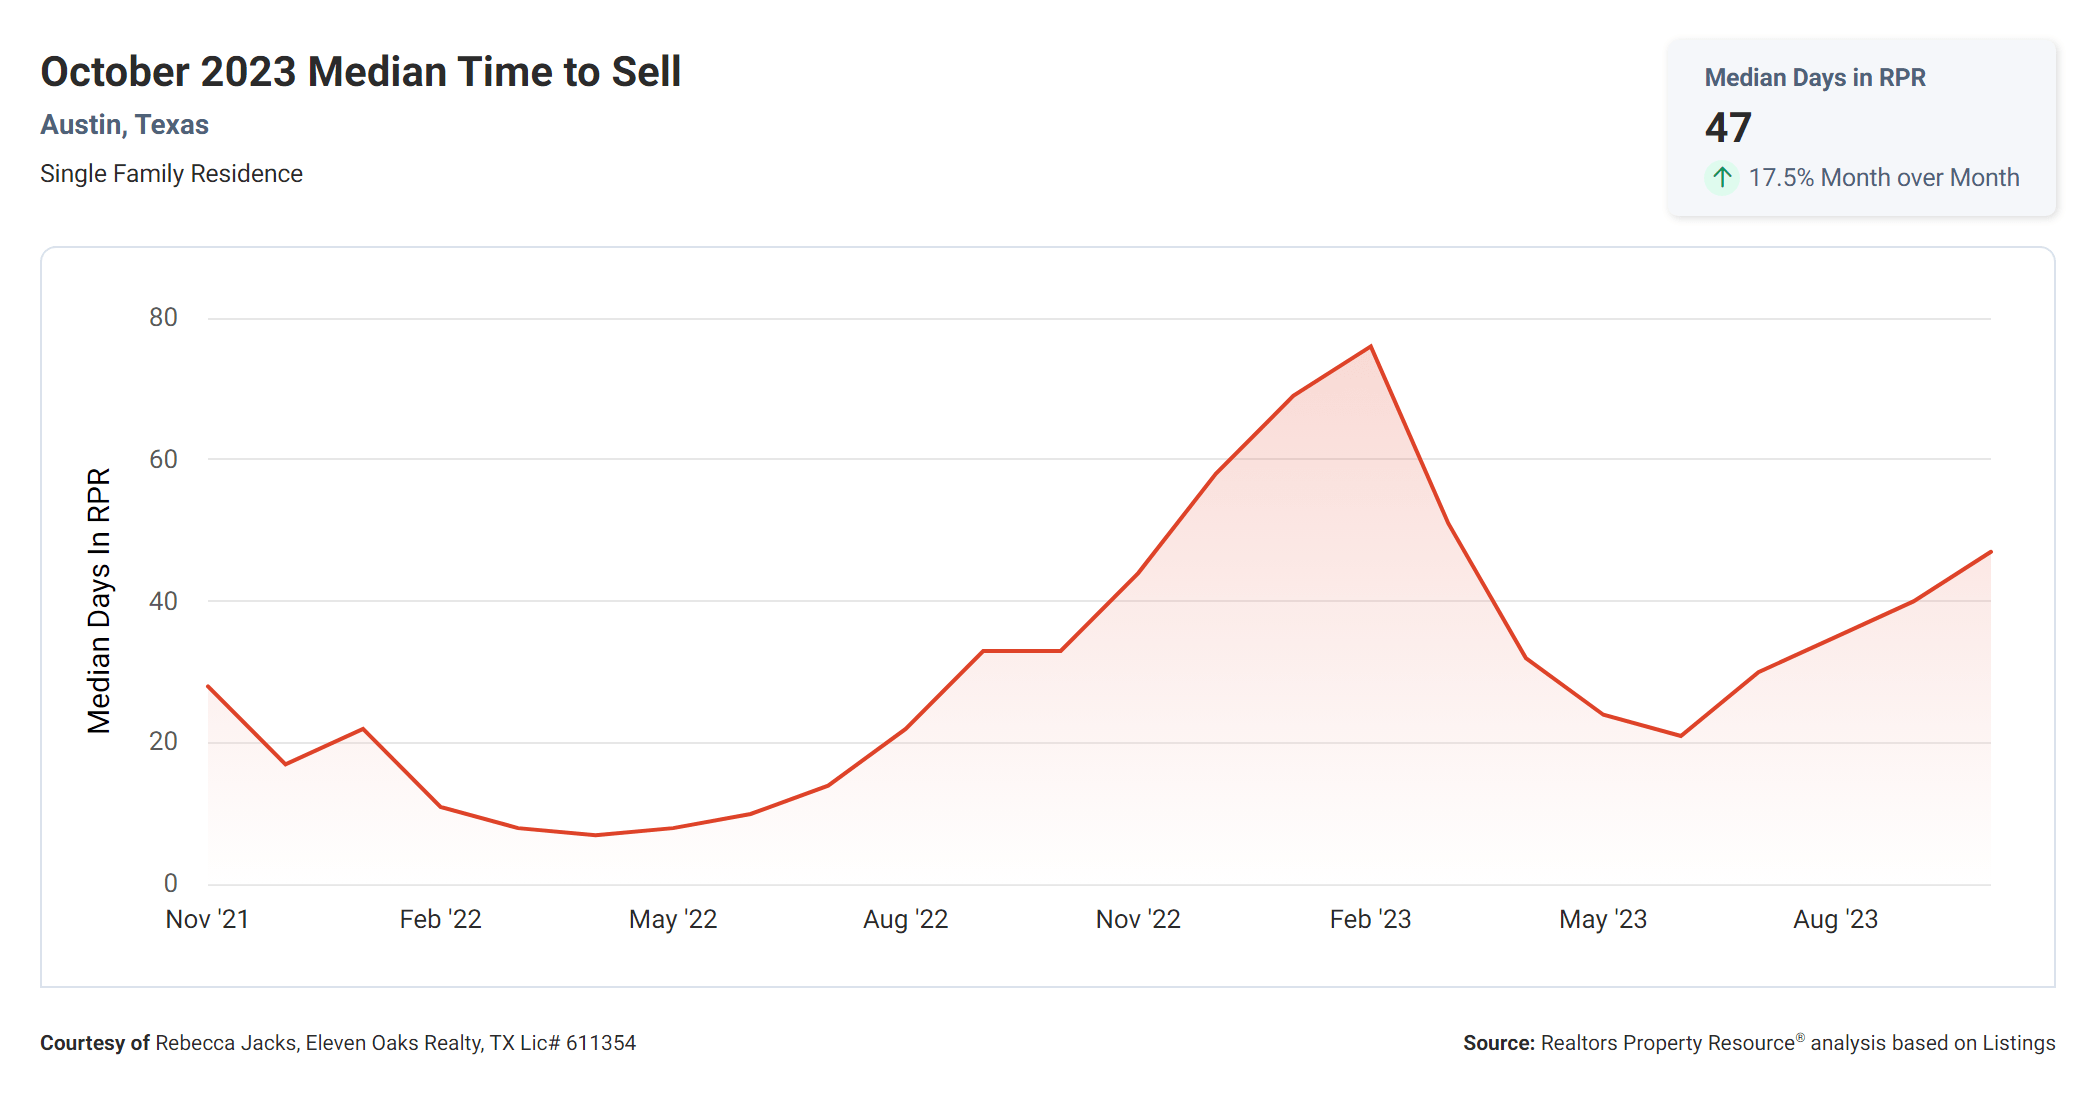Click the Feb '22 axis label
This screenshot has width=2096, height=1100.
point(440,919)
